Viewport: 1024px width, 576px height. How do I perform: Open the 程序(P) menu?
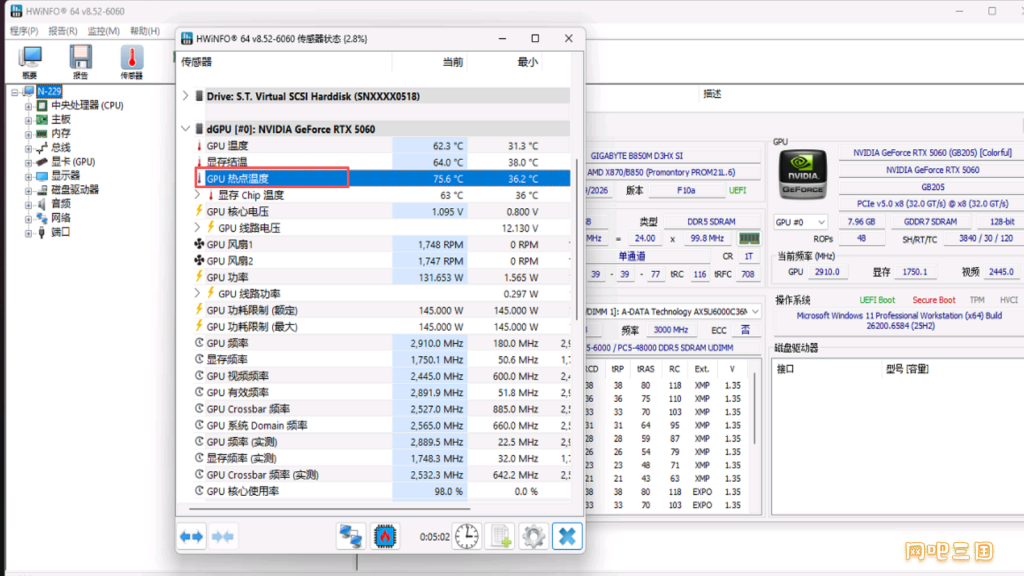coord(24,31)
